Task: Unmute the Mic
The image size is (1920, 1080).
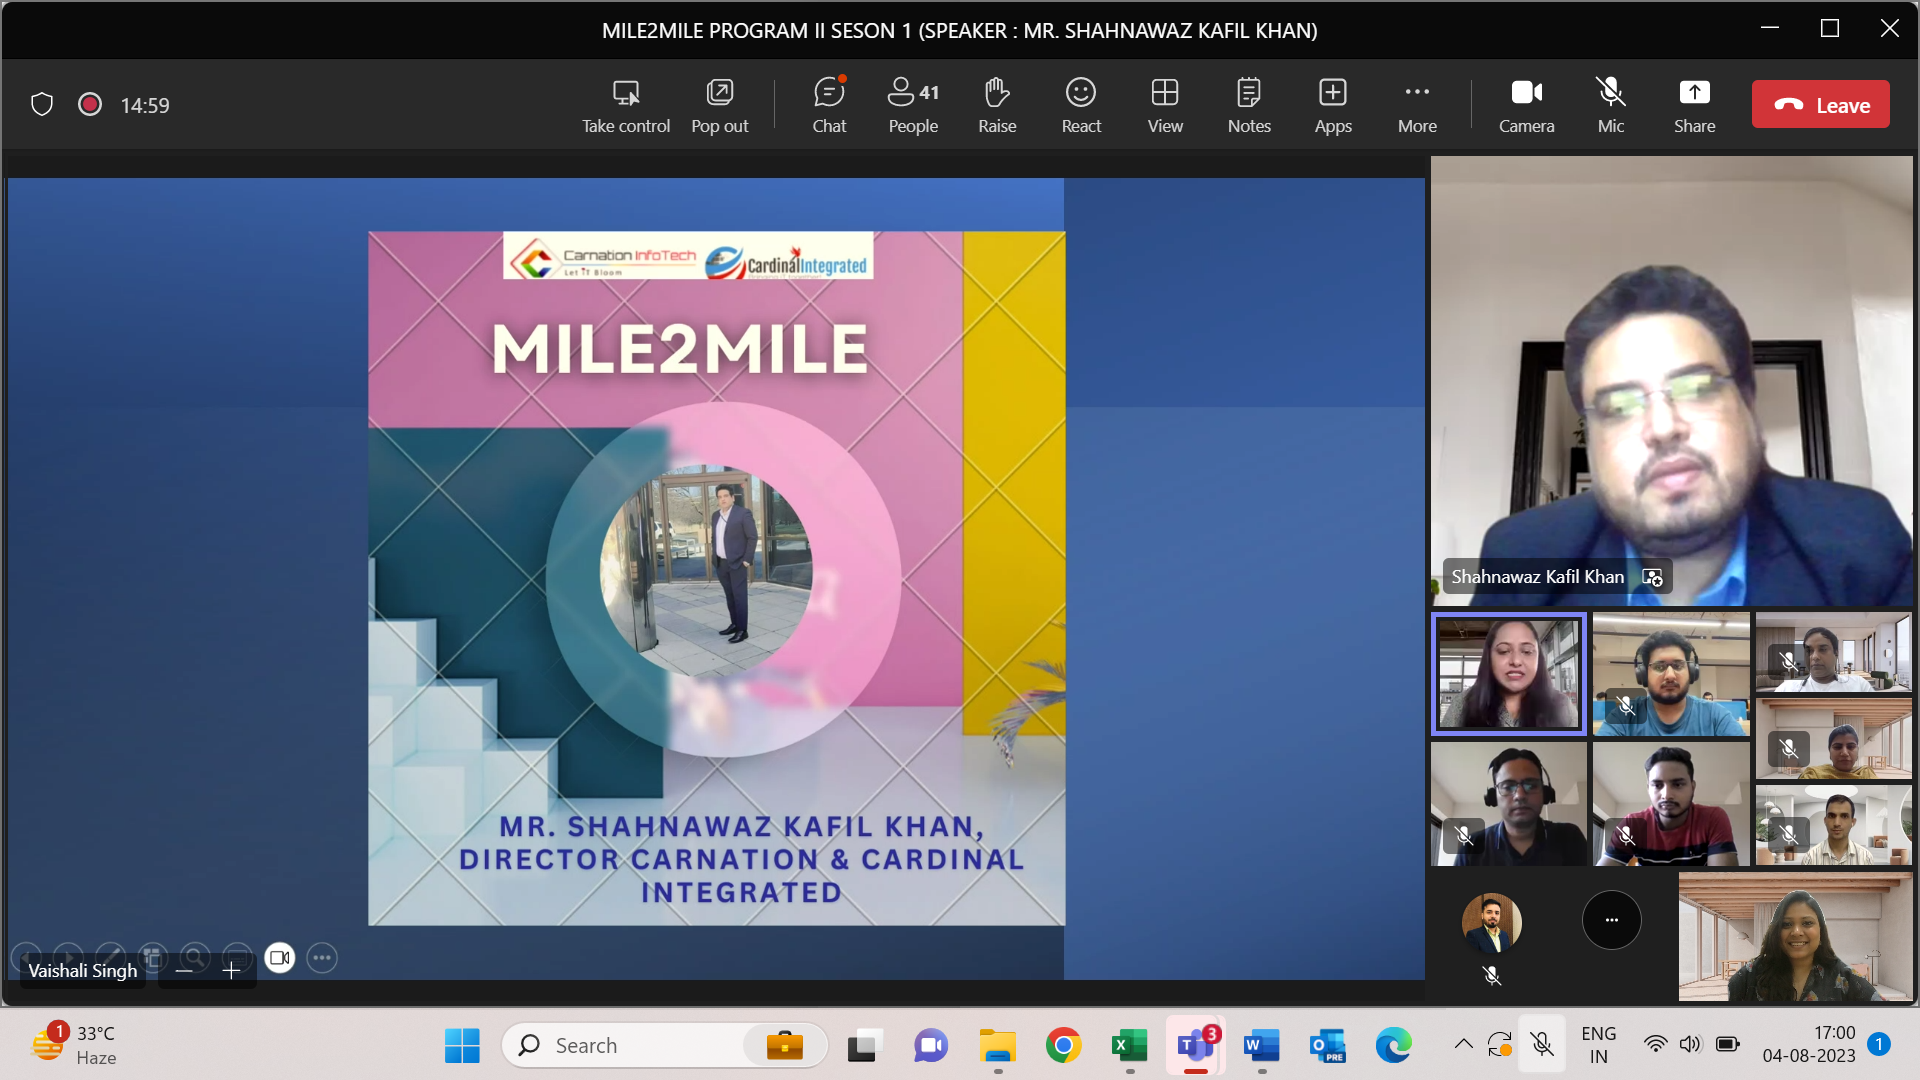Action: click(1610, 105)
